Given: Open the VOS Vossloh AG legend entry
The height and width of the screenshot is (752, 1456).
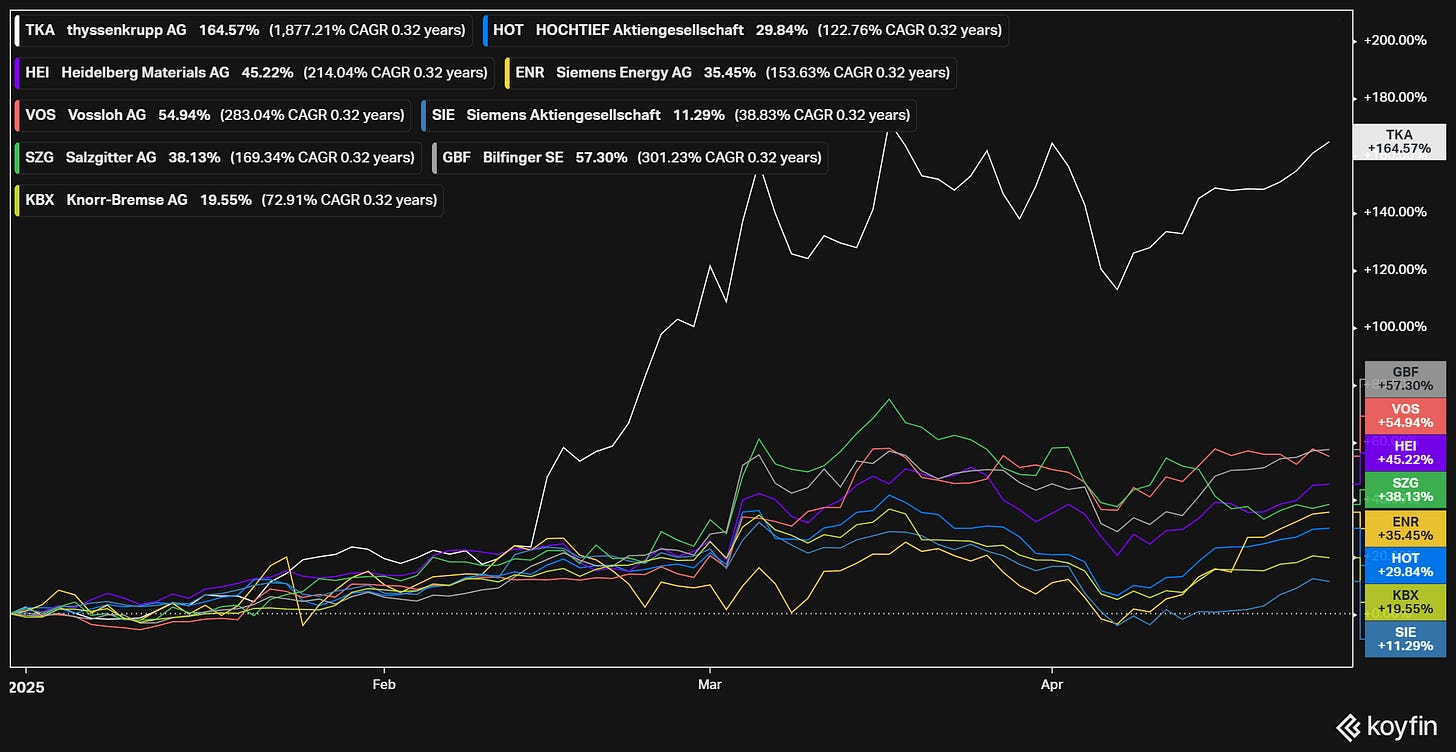Looking at the screenshot, I should pyautogui.click(x=212, y=115).
